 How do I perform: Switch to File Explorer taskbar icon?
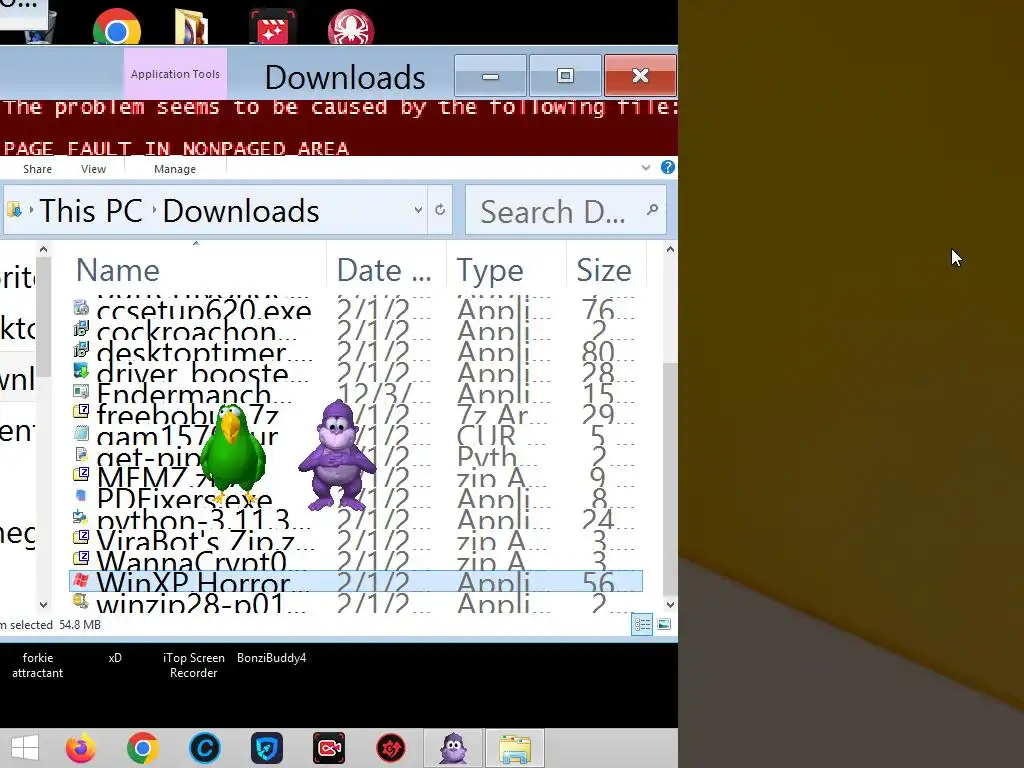tap(515, 748)
